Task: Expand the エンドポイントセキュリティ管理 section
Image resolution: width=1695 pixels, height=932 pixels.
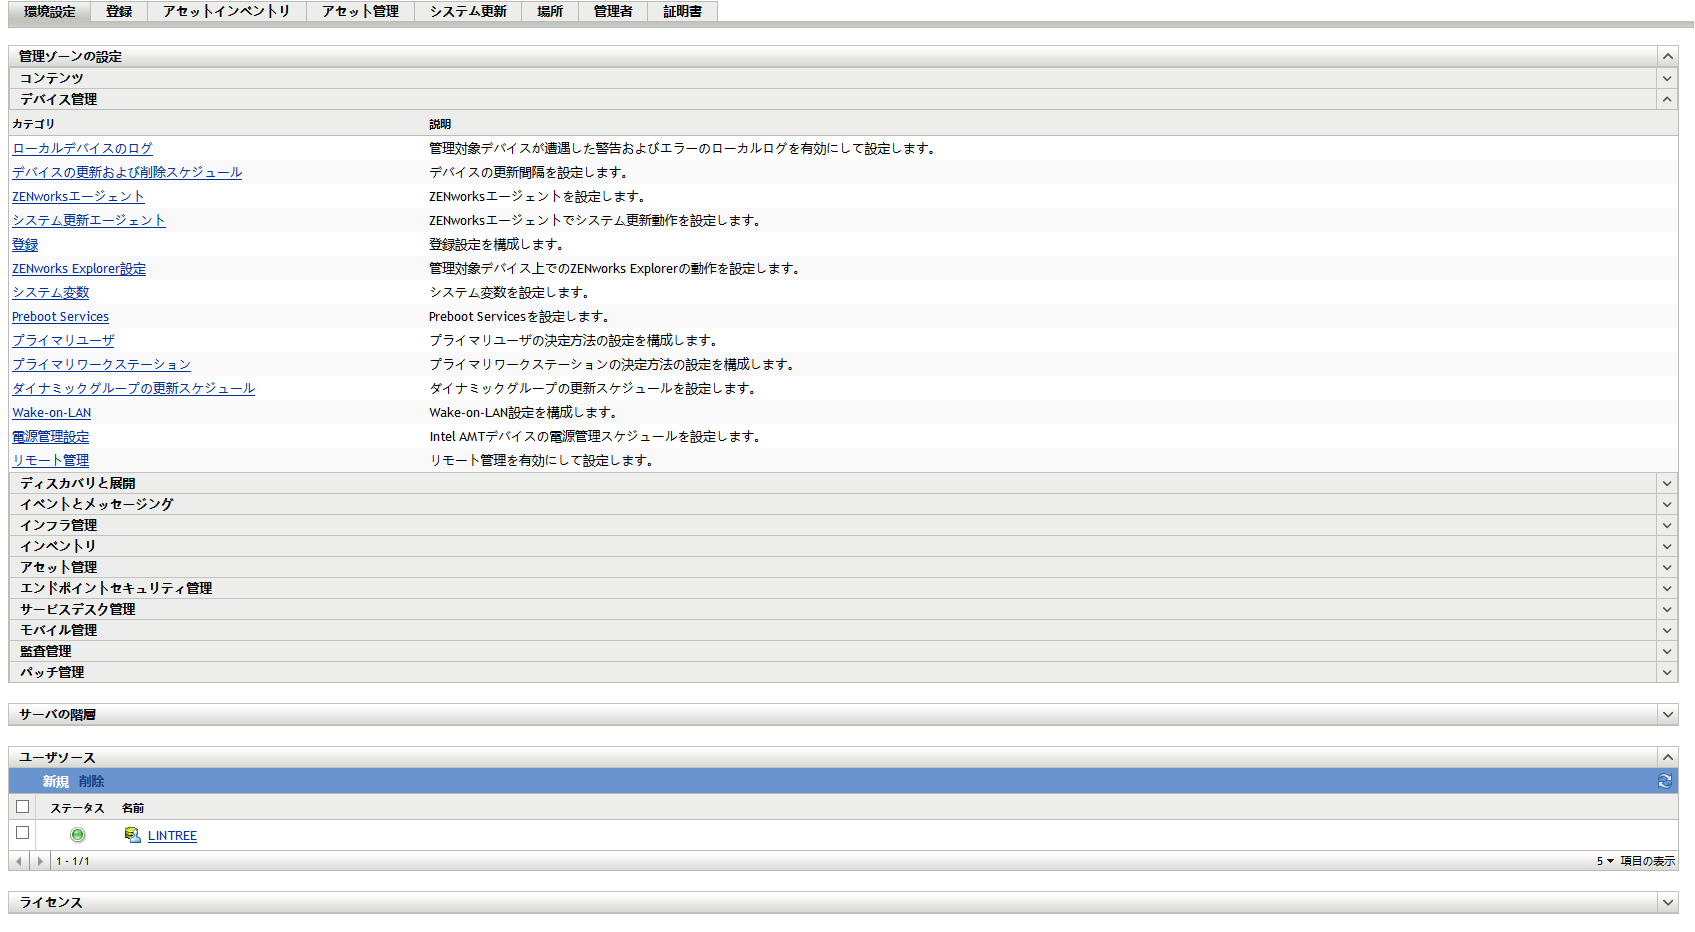Action: [1667, 588]
